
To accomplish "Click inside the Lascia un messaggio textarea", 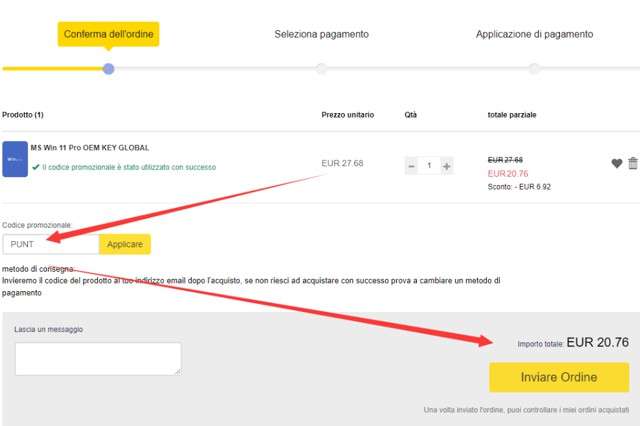I will click(x=97, y=358).
